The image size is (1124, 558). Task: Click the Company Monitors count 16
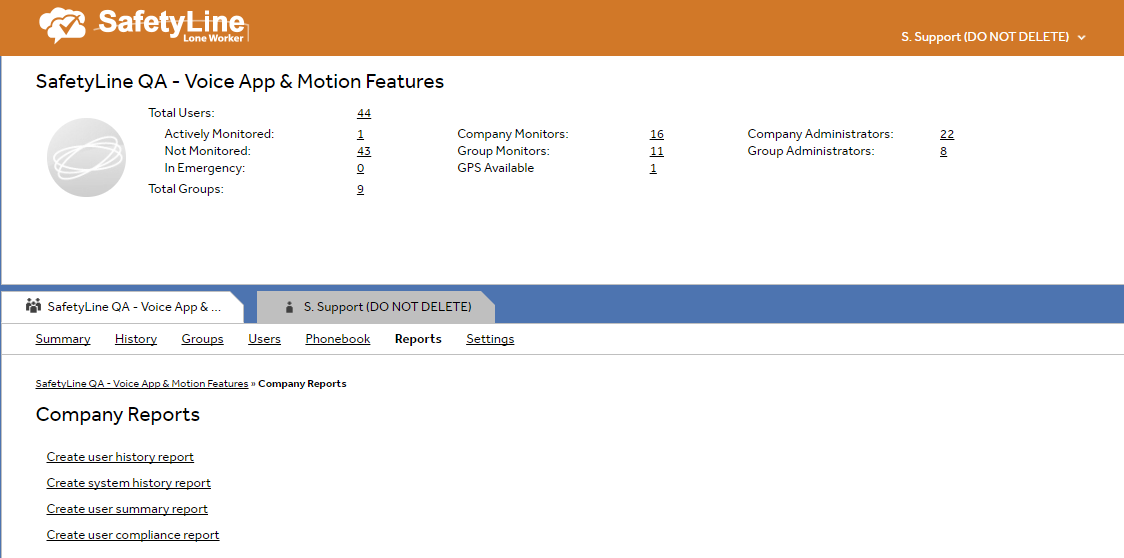(x=656, y=134)
